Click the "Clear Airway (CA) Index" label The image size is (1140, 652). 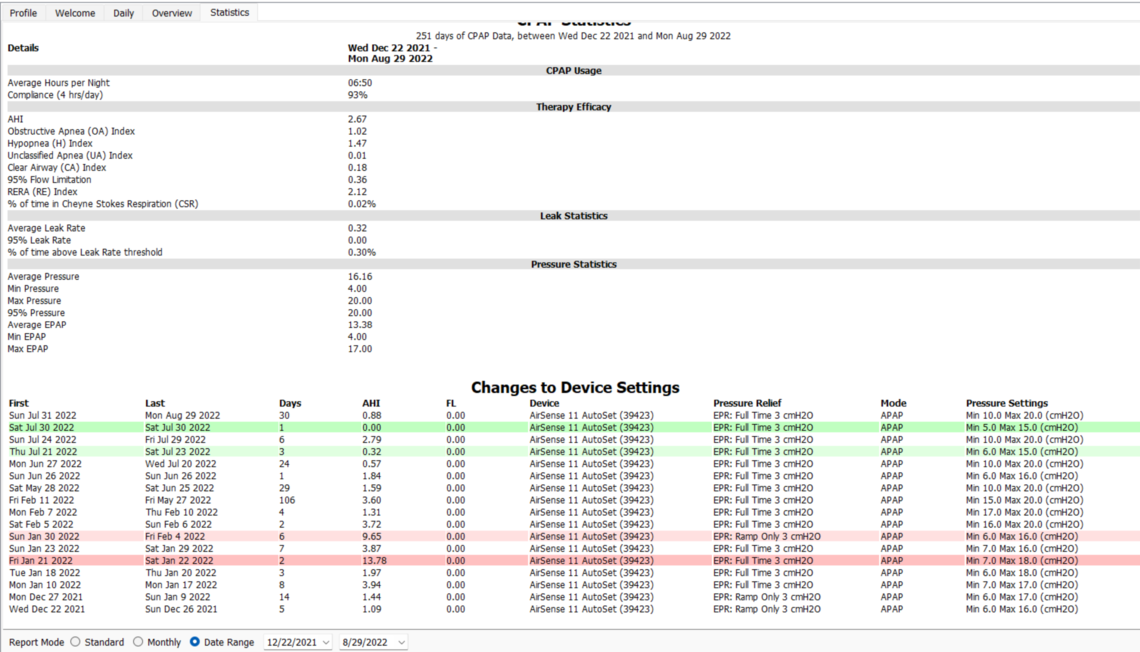[x=57, y=168]
